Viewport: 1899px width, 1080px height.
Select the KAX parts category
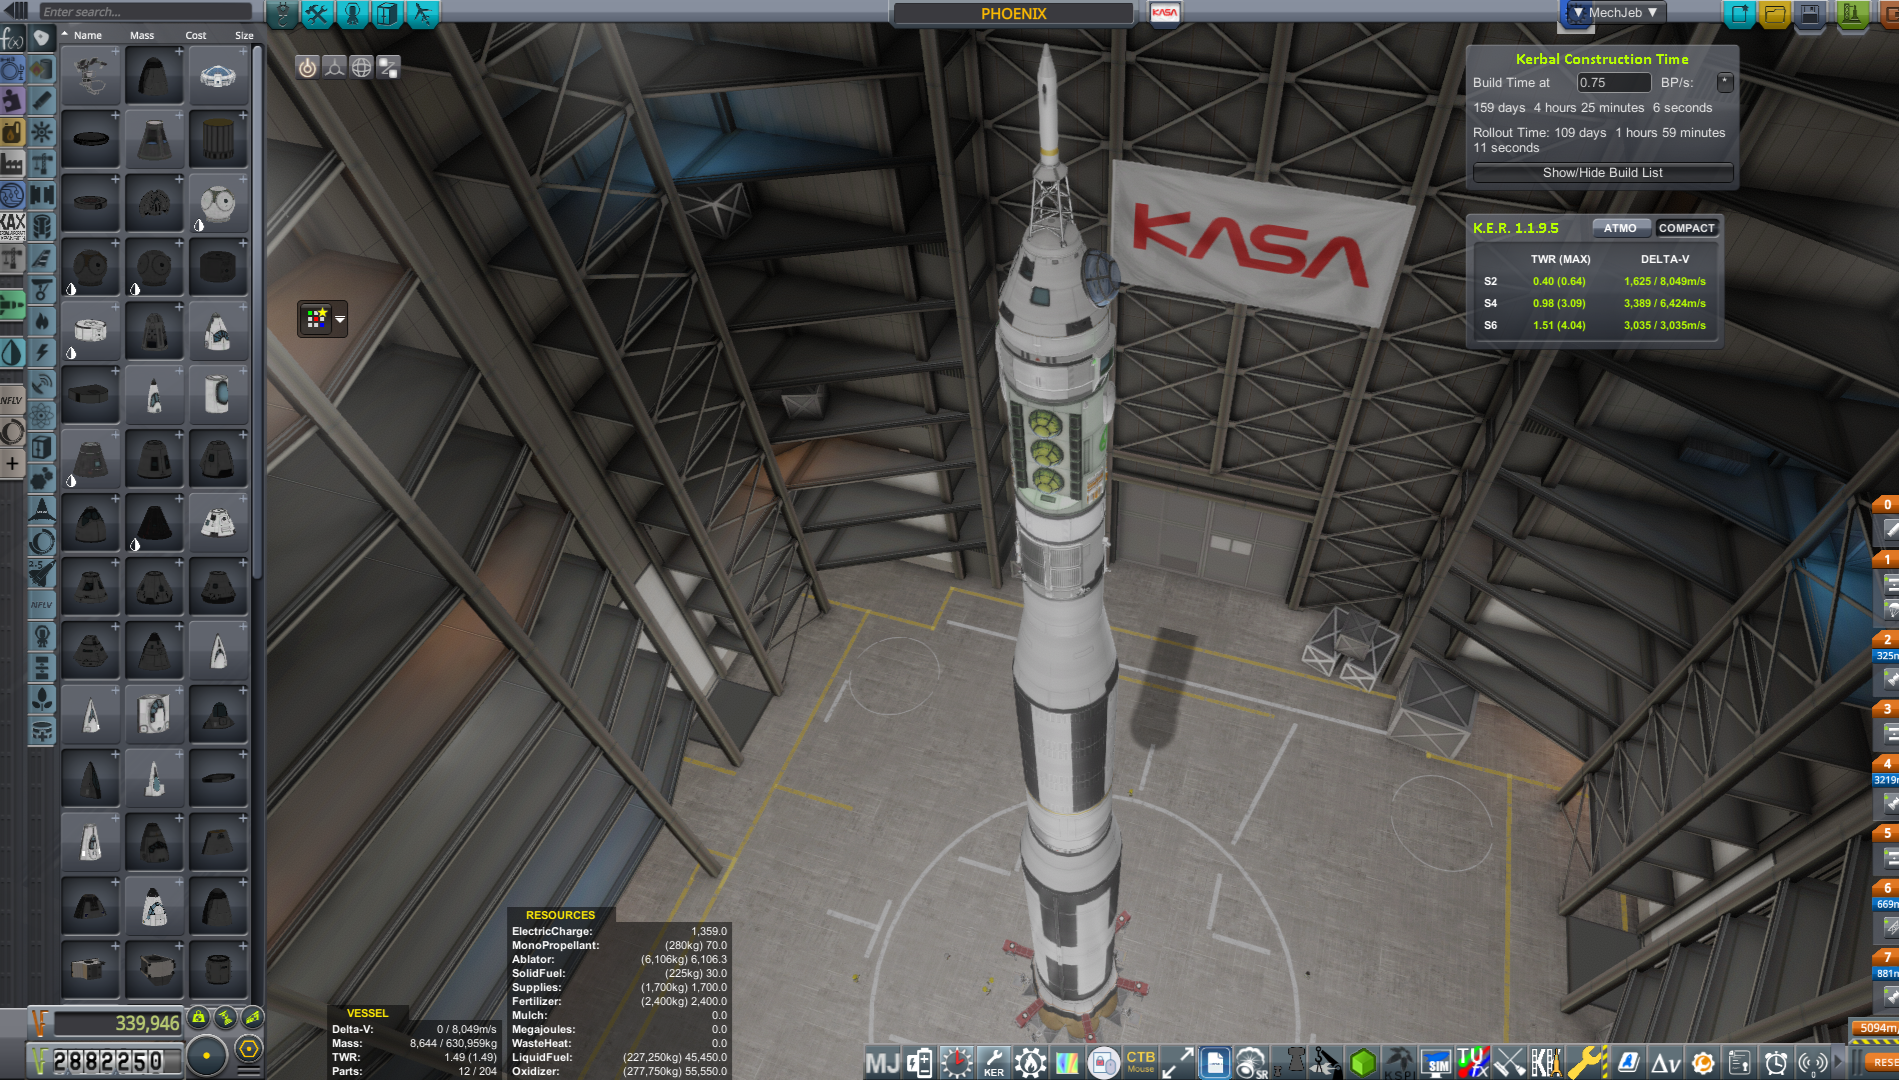point(12,227)
